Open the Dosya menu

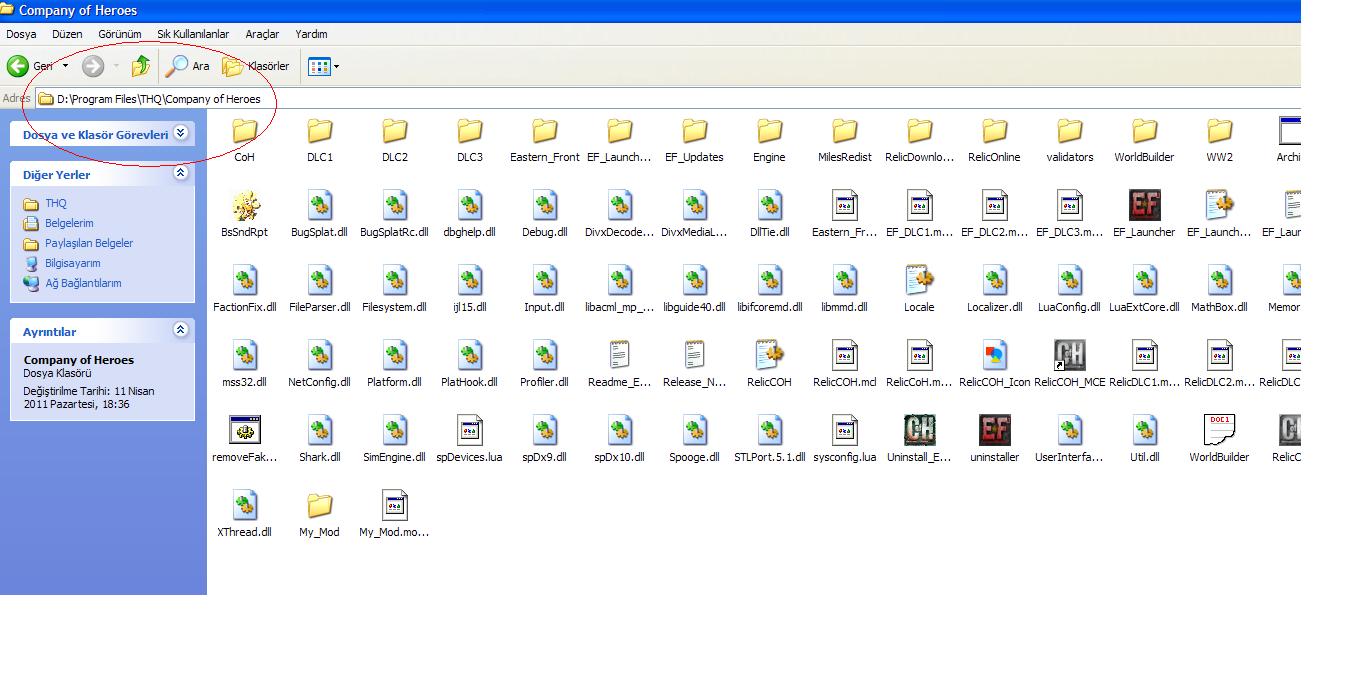(x=21, y=34)
